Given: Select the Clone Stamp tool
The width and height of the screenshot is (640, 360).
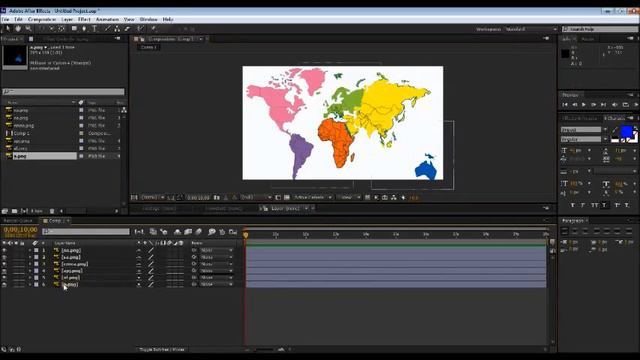Looking at the screenshot, I should tap(117, 29).
